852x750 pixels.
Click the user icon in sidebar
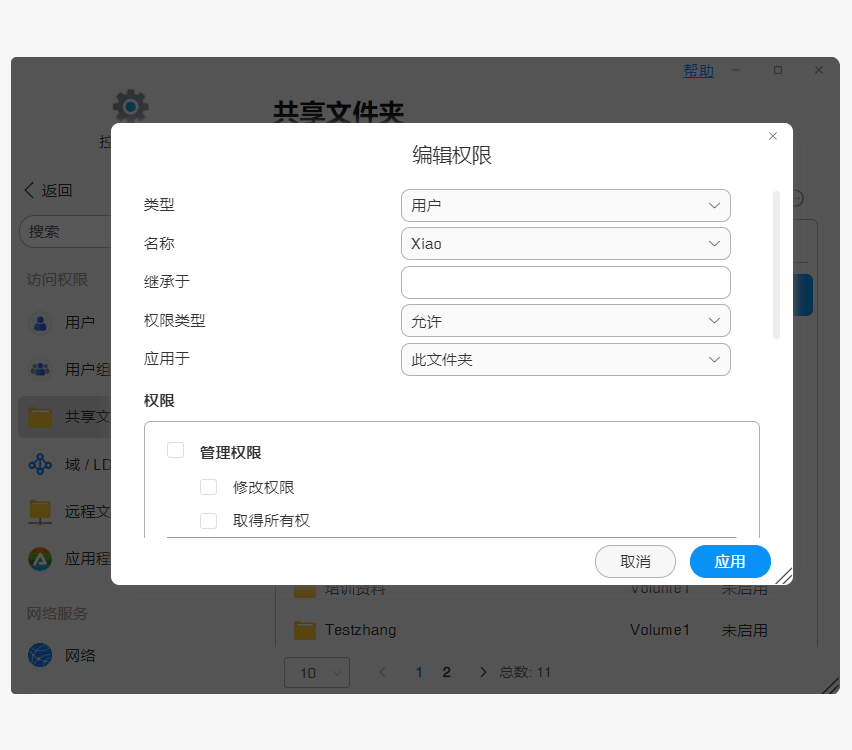point(40,322)
